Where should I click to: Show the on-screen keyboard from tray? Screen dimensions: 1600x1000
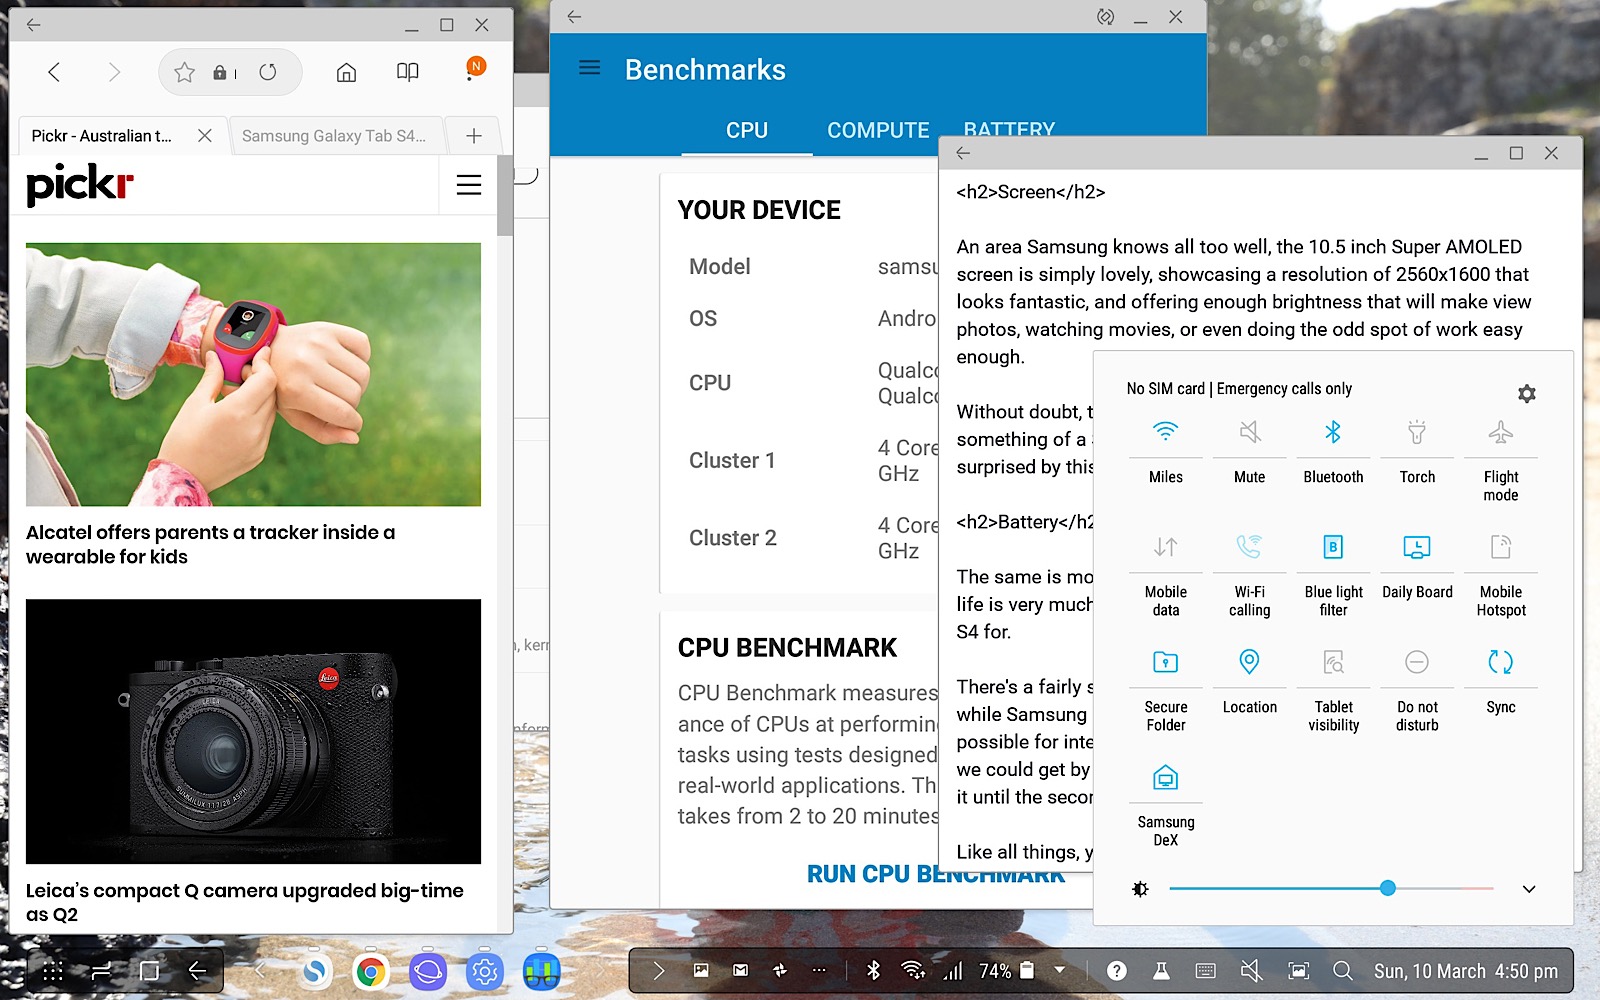pos(1205,971)
